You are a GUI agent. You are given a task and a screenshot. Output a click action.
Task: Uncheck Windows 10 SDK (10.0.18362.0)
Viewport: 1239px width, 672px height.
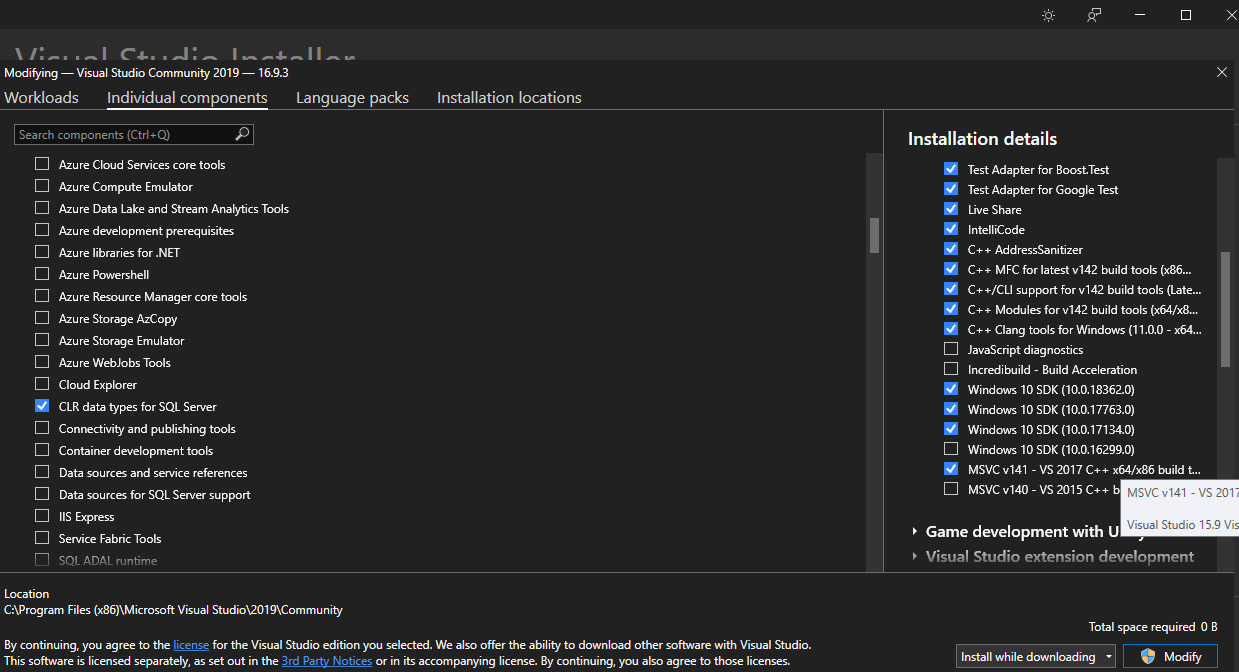pos(950,389)
